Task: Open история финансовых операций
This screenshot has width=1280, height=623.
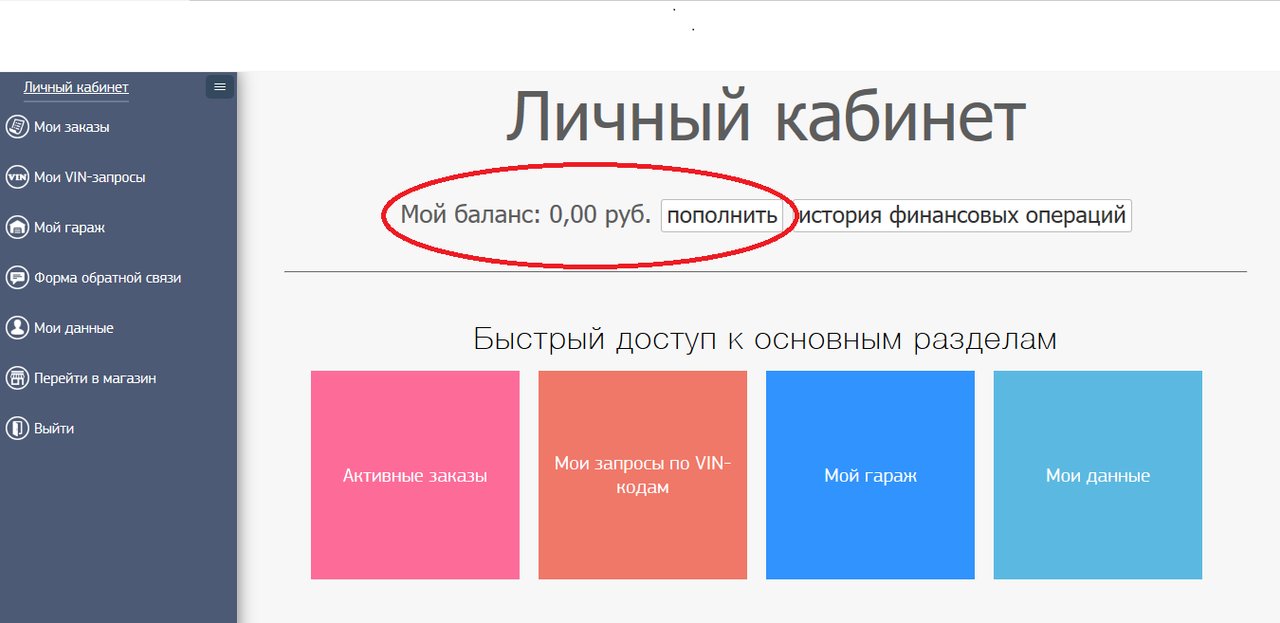Action: pyautogui.click(x=962, y=215)
